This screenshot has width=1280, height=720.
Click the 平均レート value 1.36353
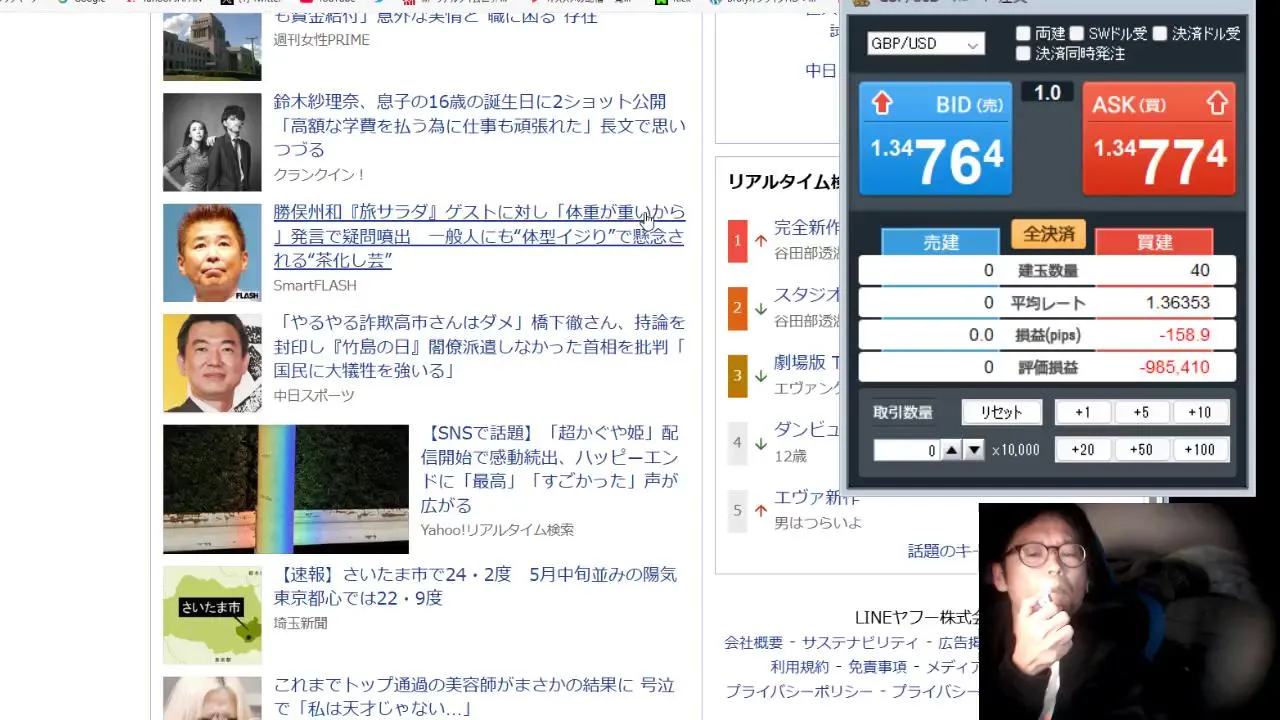click(x=1178, y=303)
